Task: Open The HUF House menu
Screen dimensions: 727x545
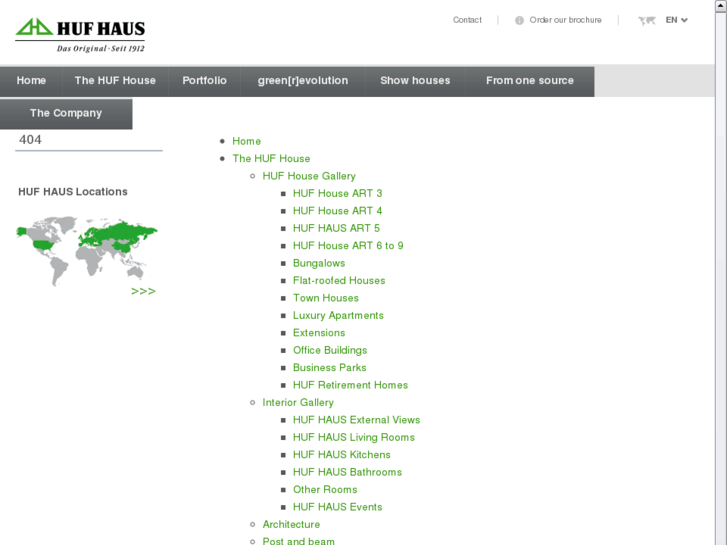Action: click(115, 81)
